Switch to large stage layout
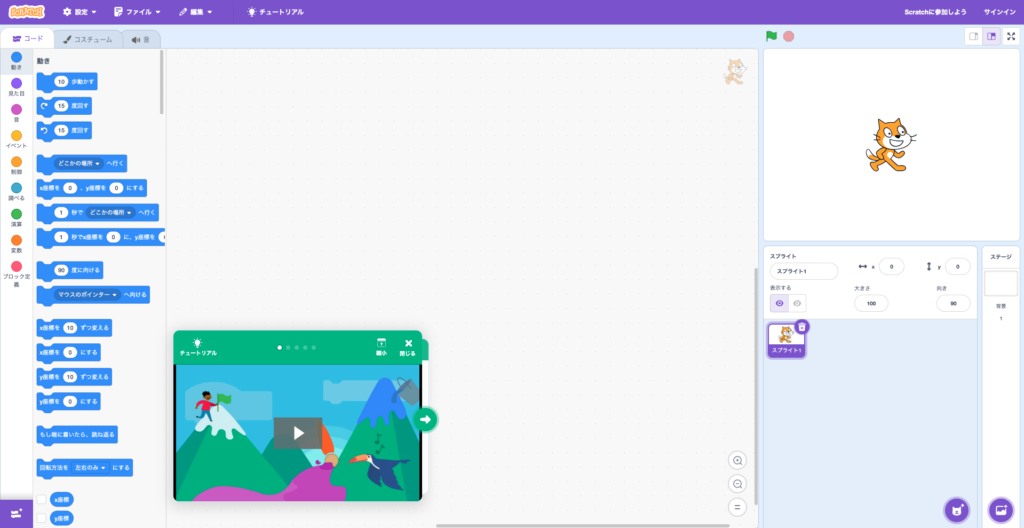Image resolution: width=1024 pixels, height=528 pixels. point(991,37)
